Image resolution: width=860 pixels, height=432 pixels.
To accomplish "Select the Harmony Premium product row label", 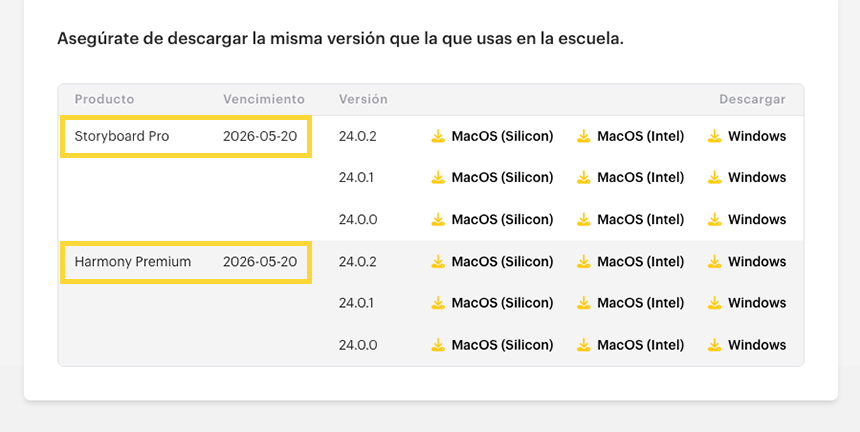I will tap(133, 262).
